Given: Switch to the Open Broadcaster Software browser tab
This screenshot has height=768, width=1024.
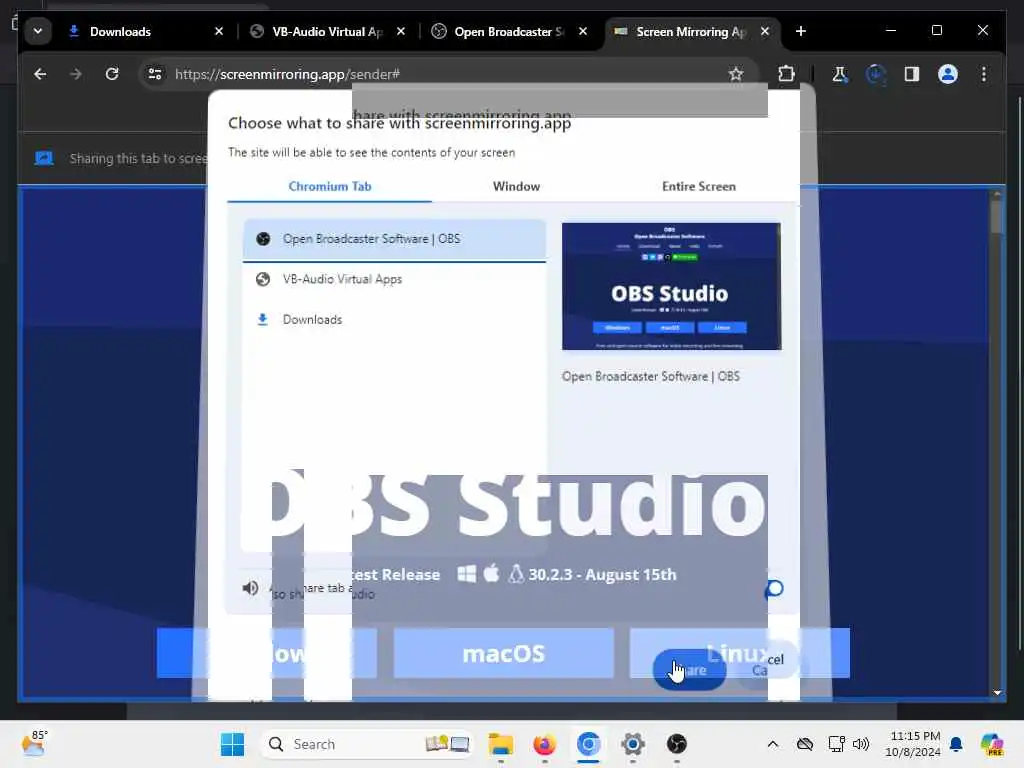Looking at the screenshot, I should (511, 31).
